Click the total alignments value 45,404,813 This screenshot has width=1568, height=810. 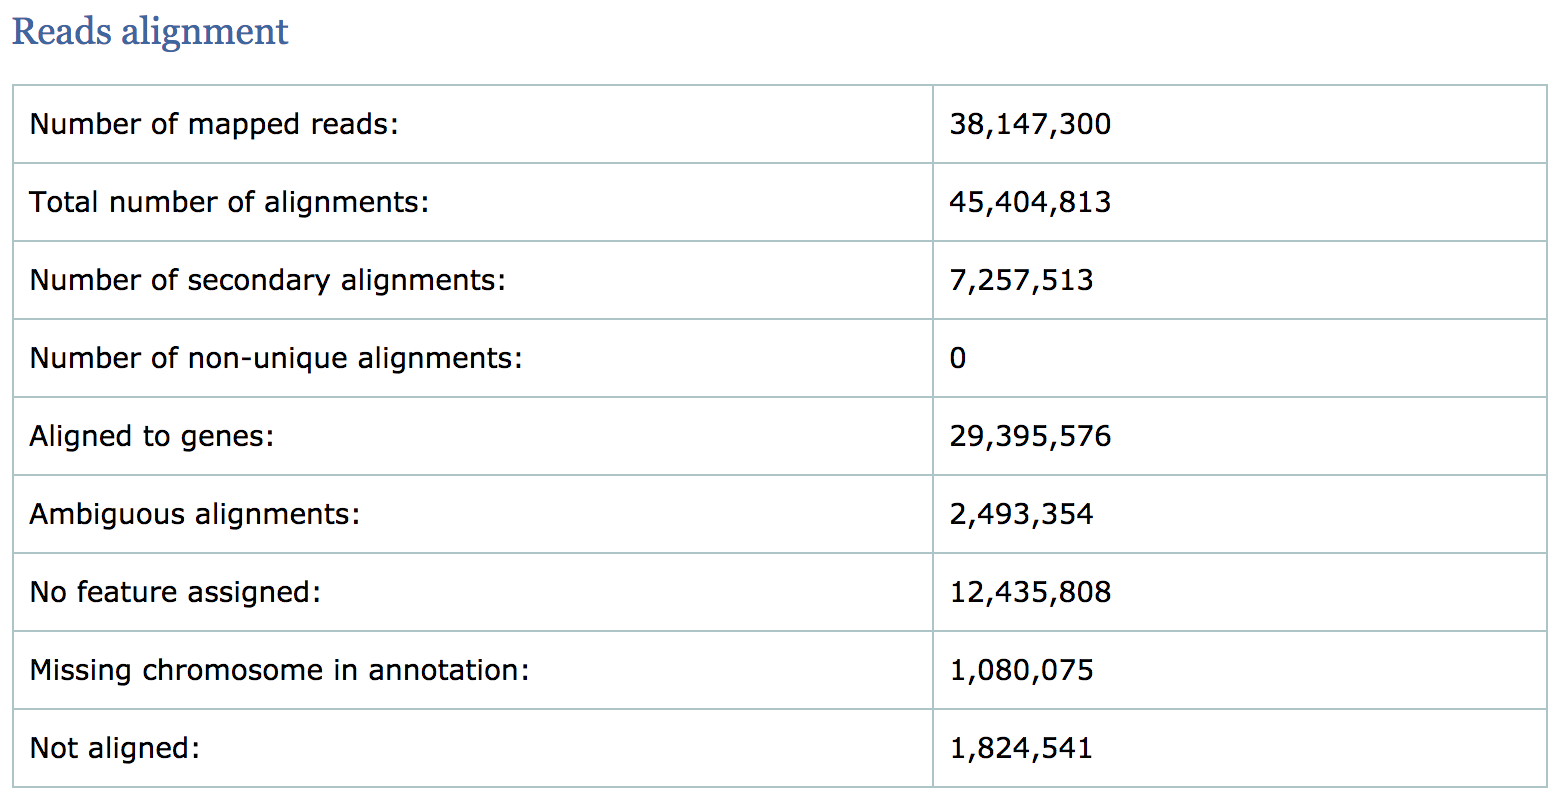(x=1030, y=202)
